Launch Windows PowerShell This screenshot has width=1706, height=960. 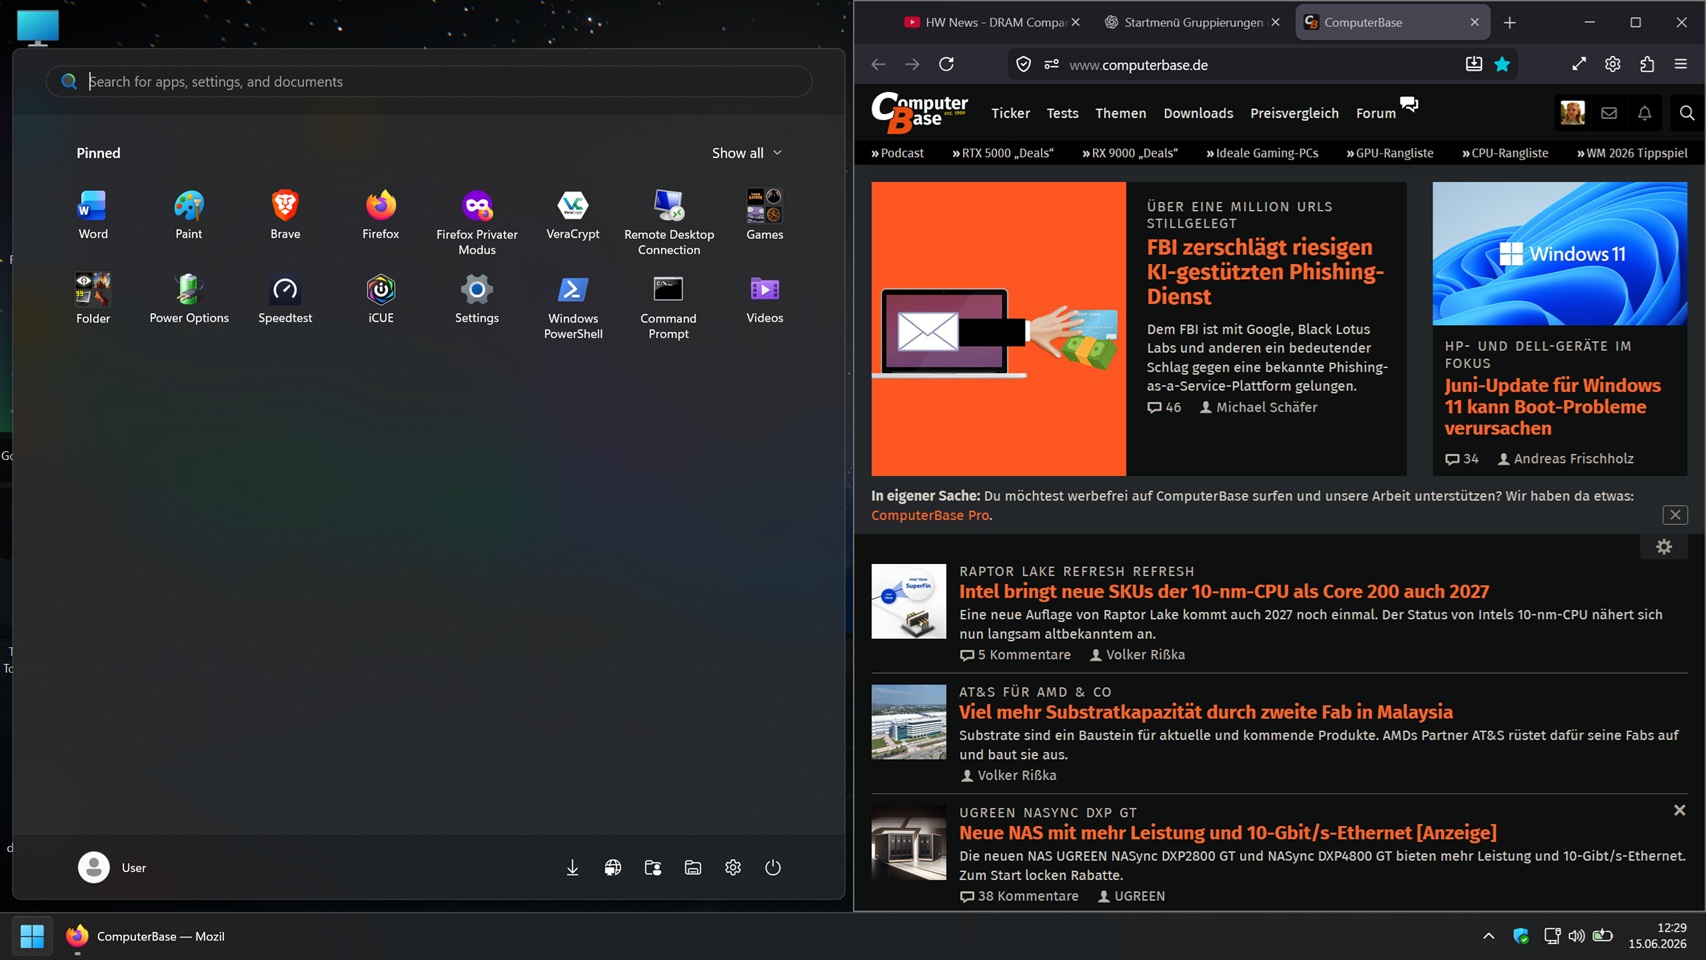click(573, 306)
